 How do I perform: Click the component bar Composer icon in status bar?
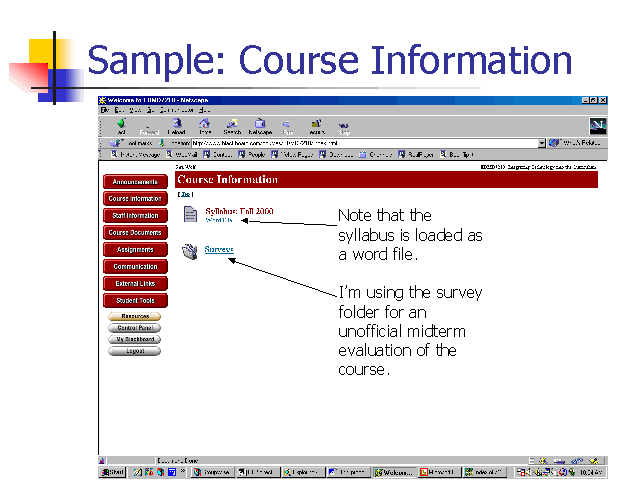[594, 461]
